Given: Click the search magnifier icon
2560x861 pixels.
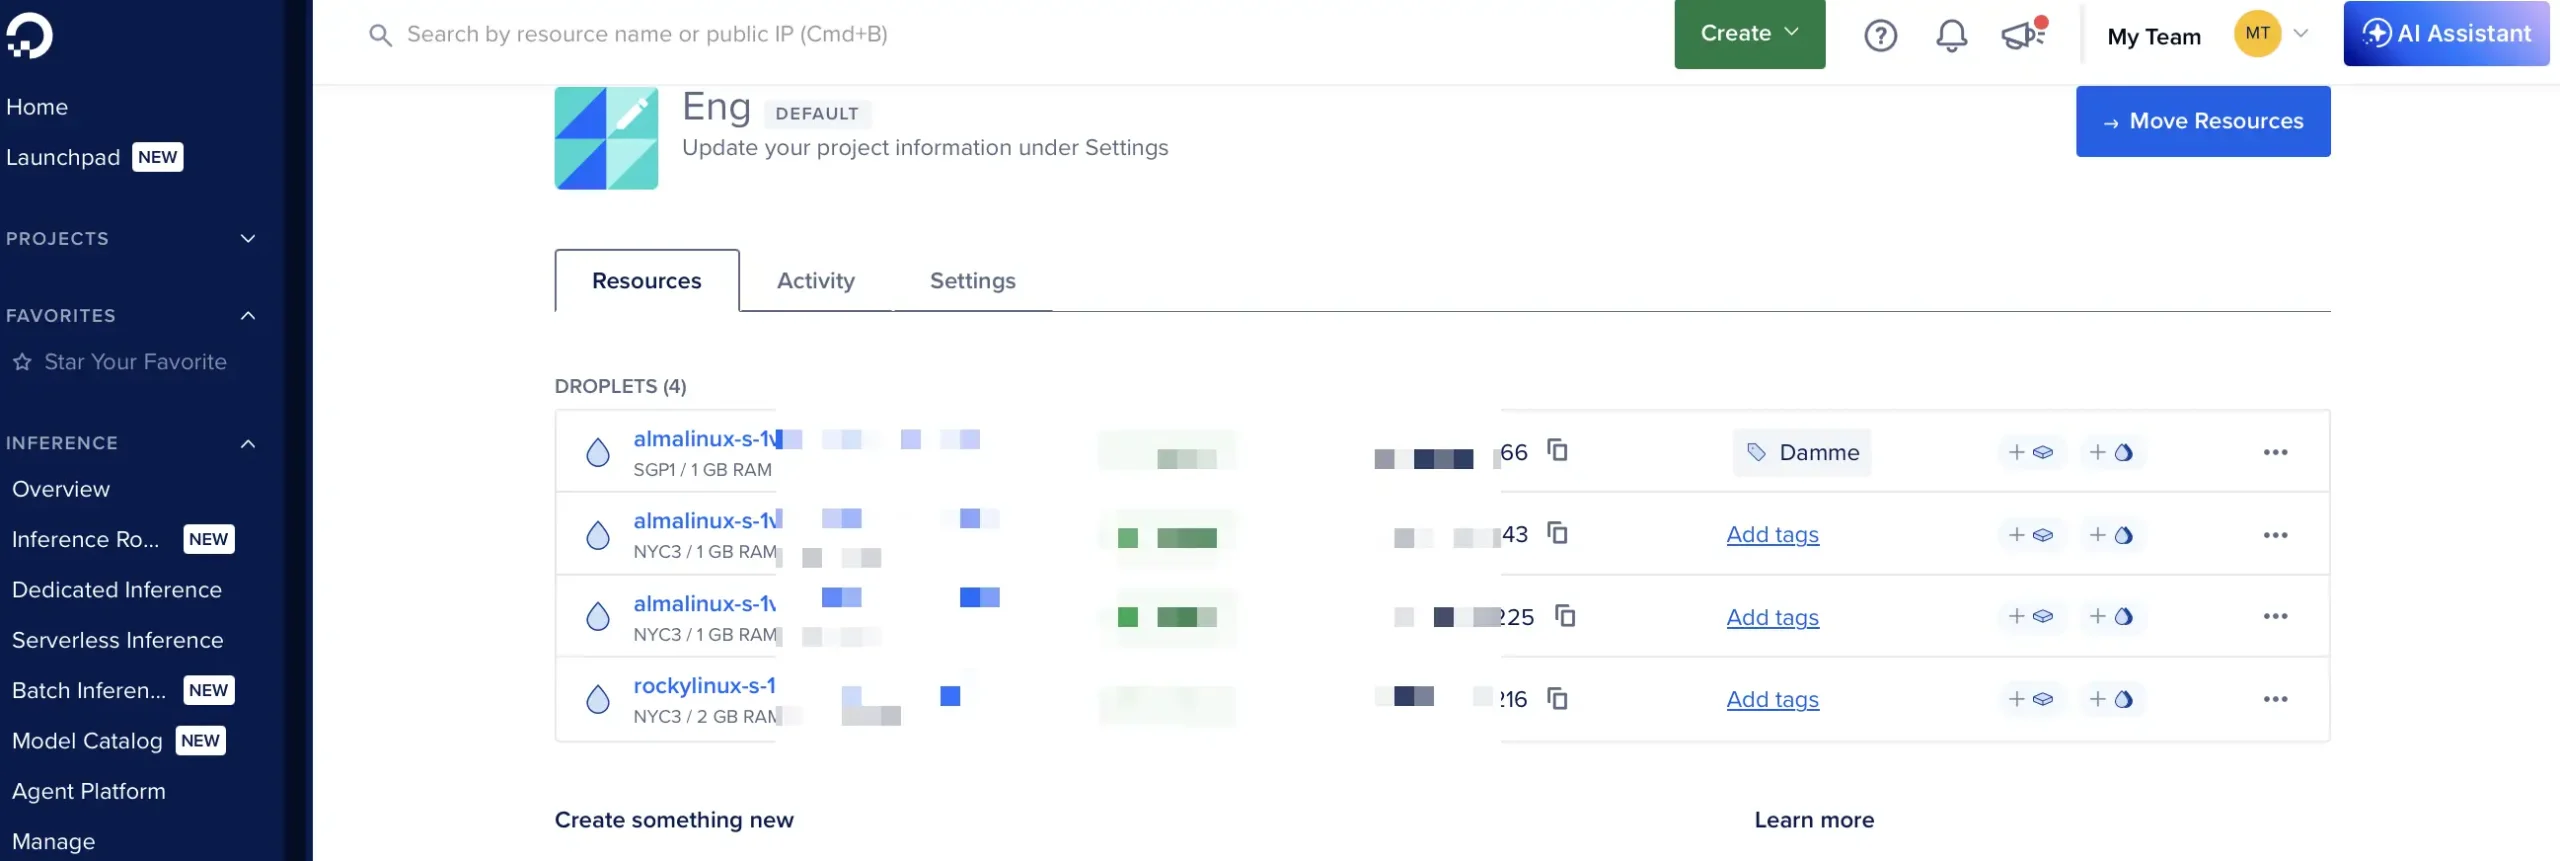Looking at the screenshot, I should tap(380, 35).
